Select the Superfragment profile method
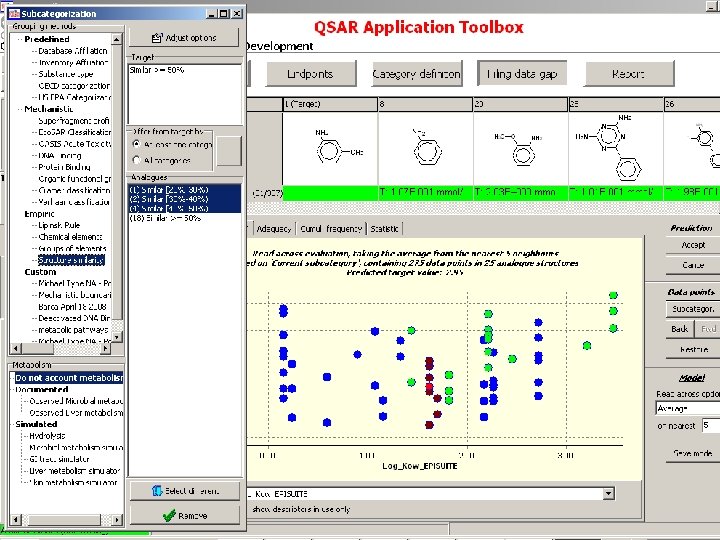Image resolution: width=720 pixels, height=540 pixels. point(74,121)
